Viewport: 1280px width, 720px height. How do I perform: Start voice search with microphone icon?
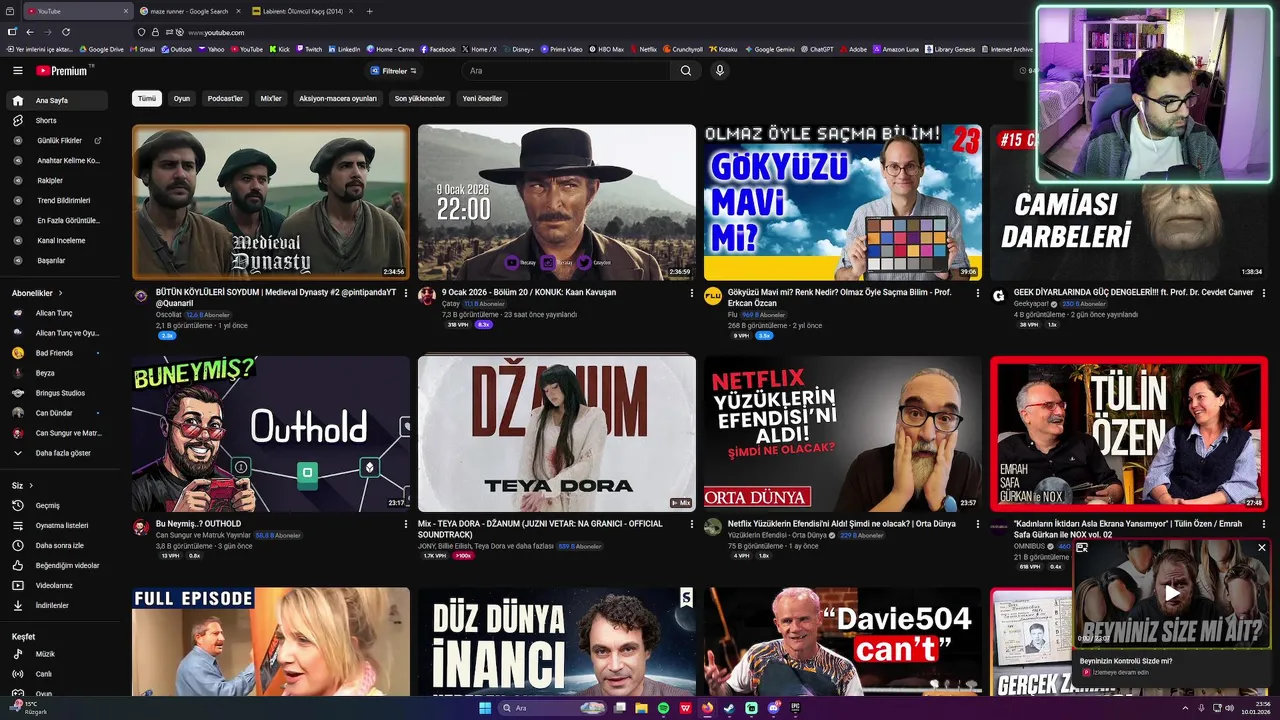click(x=719, y=71)
